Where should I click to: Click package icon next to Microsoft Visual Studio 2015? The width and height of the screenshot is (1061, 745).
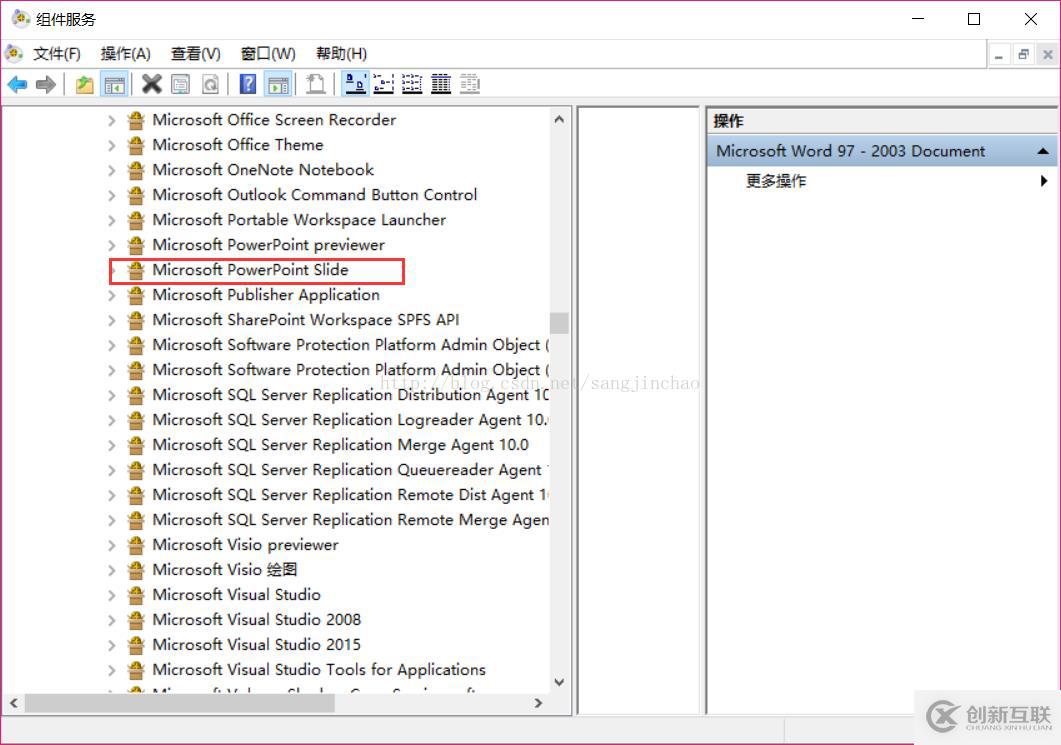(136, 645)
